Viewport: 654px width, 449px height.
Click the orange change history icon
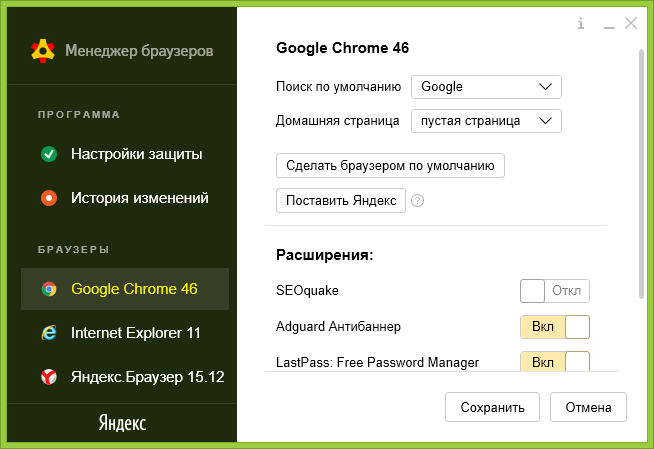49,198
